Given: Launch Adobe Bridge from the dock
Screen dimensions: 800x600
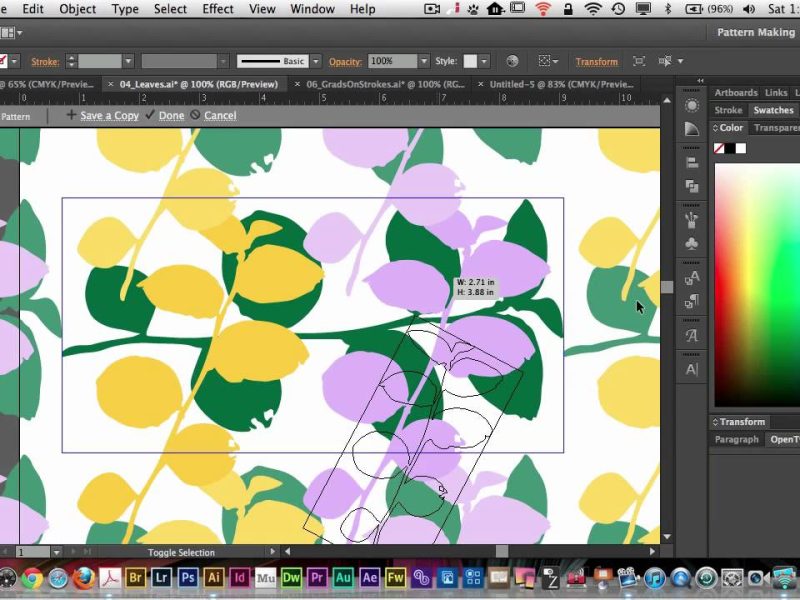Looking at the screenshot, I should coord(135,578).
